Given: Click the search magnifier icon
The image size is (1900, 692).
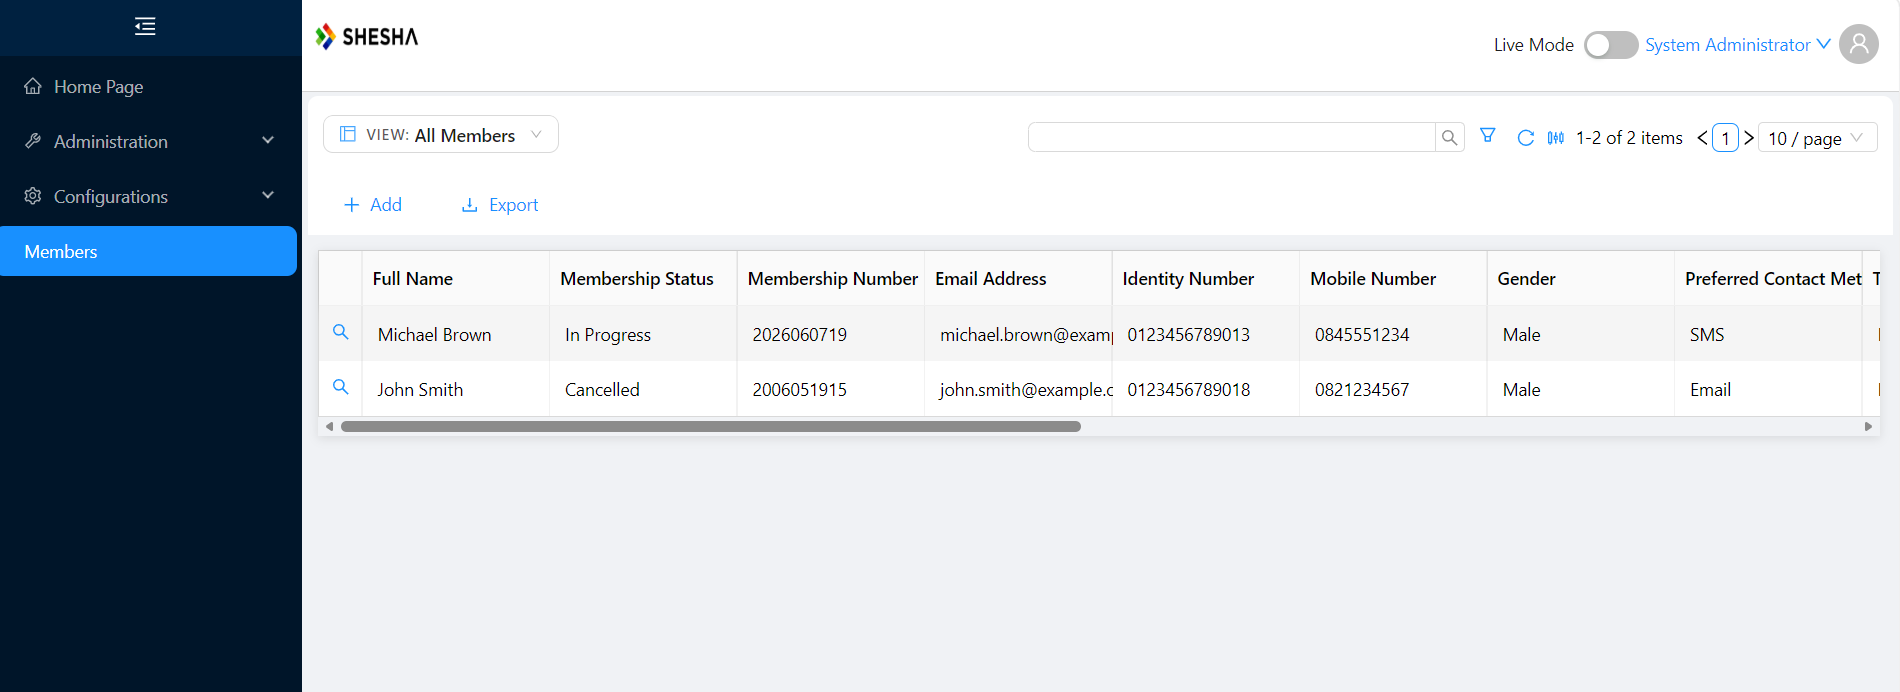Looking at the screenshot, I should [1449, 138].
